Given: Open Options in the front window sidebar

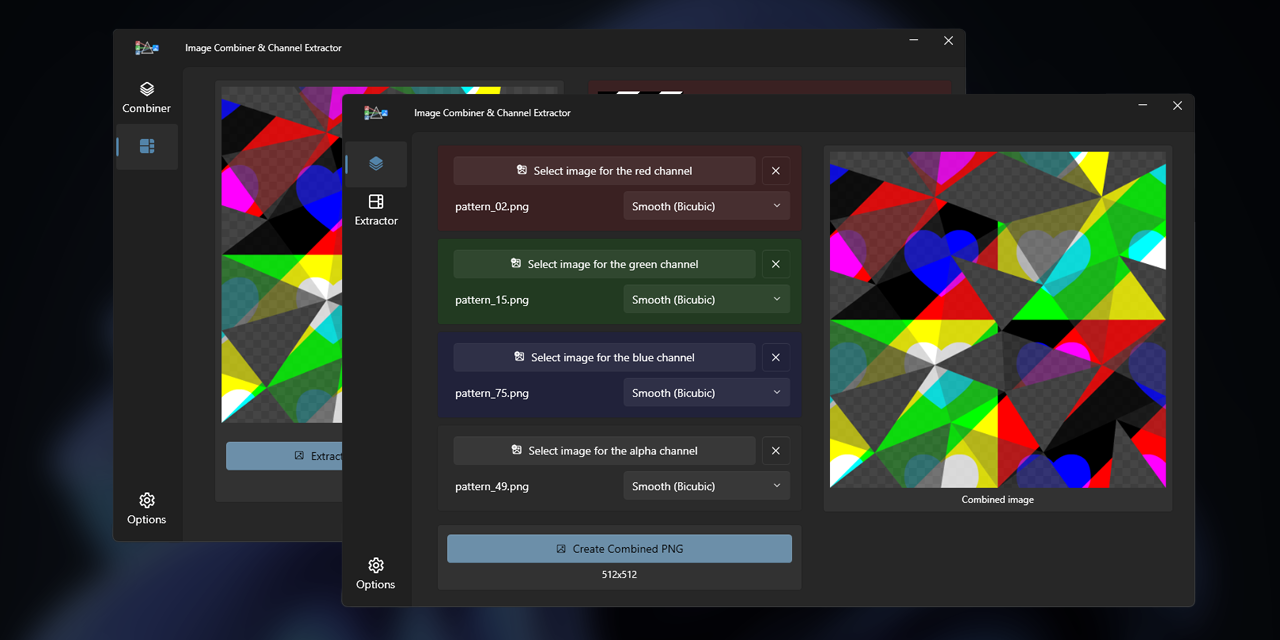Looking at the screenshot, I should click(376, 574).
